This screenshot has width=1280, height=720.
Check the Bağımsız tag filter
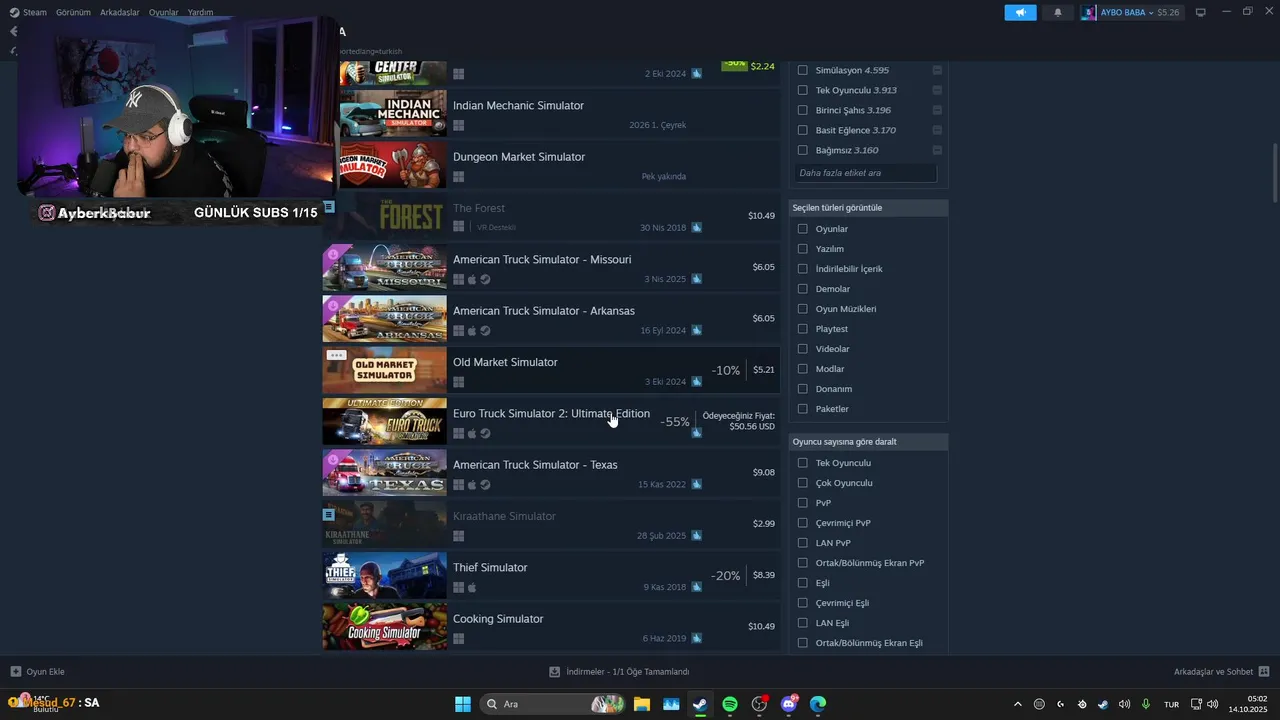point(802,150)
